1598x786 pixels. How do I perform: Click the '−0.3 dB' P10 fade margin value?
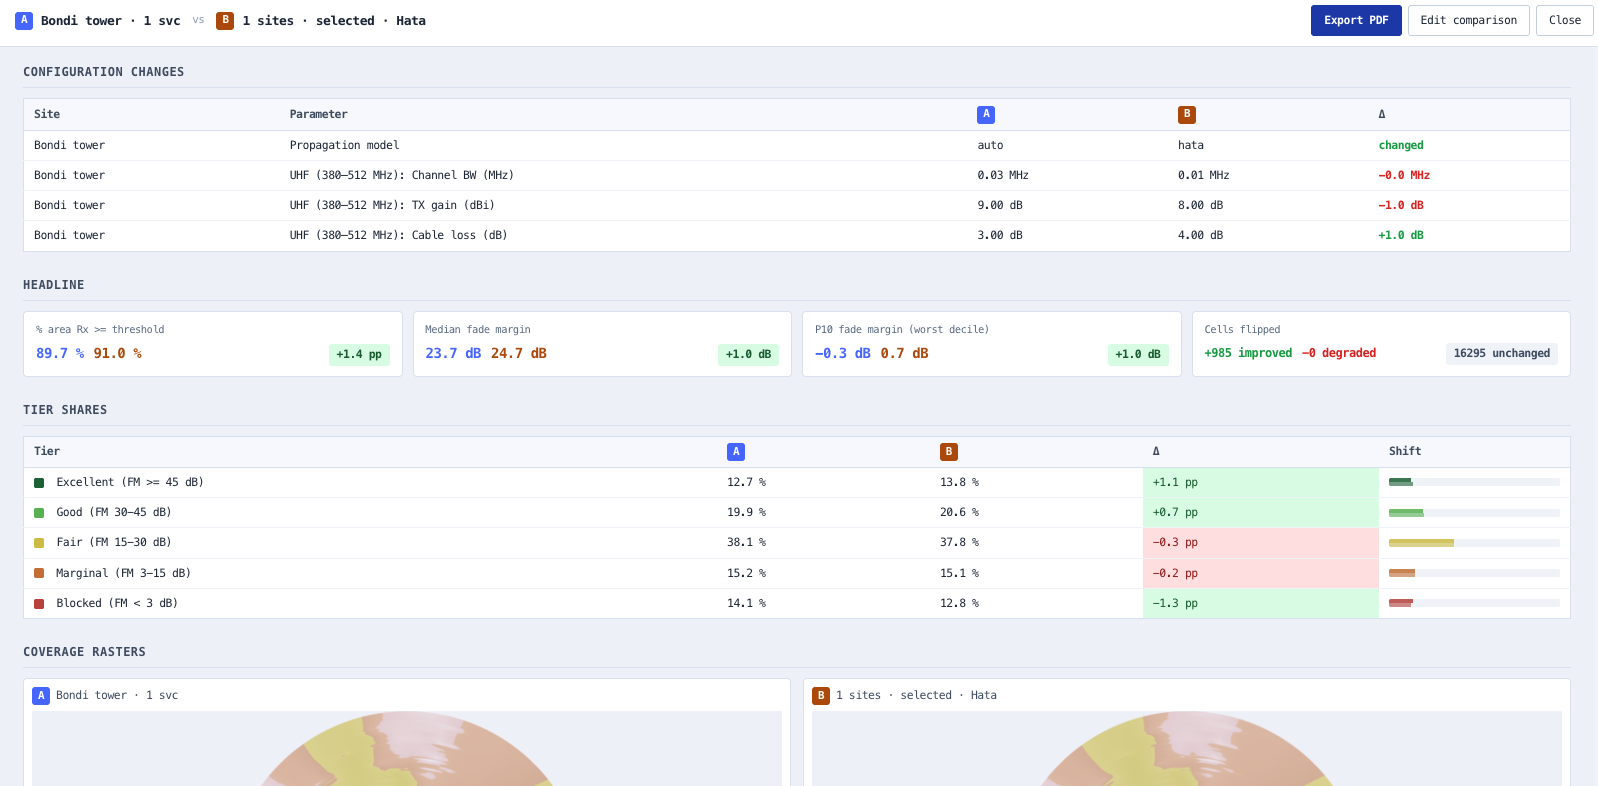[x=843, y=353]
